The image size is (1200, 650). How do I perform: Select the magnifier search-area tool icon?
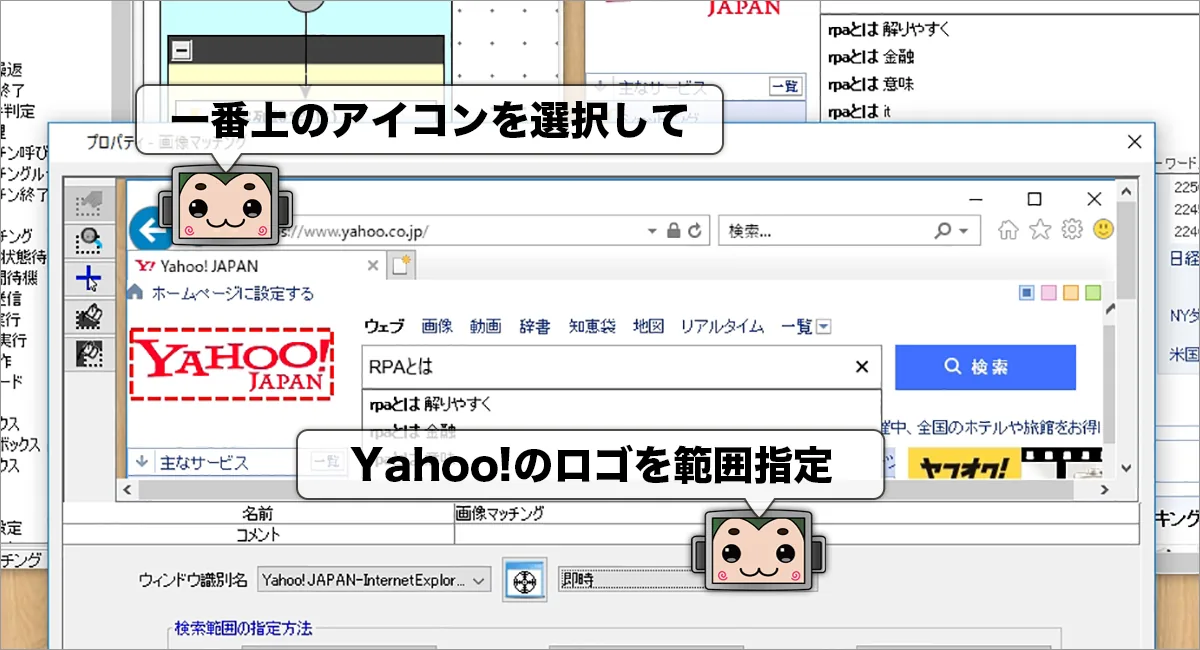point(90,240)
